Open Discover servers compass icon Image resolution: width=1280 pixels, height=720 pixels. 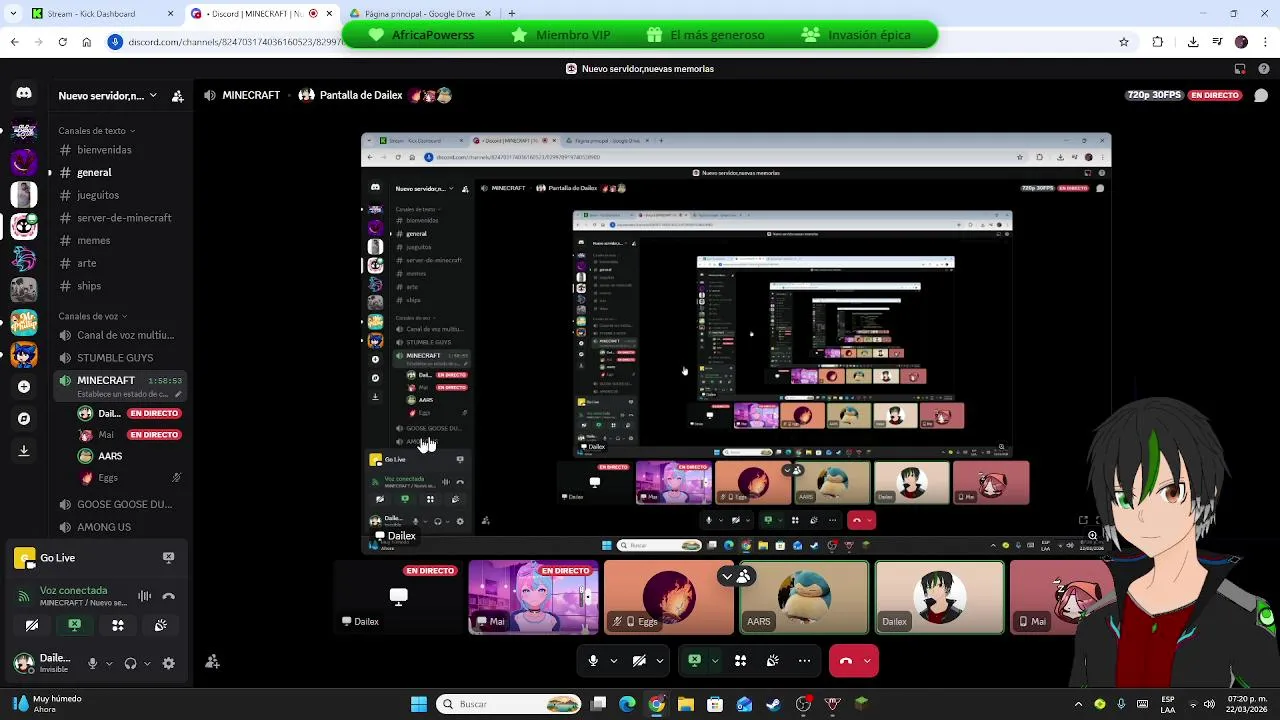(x=24, y=418)
